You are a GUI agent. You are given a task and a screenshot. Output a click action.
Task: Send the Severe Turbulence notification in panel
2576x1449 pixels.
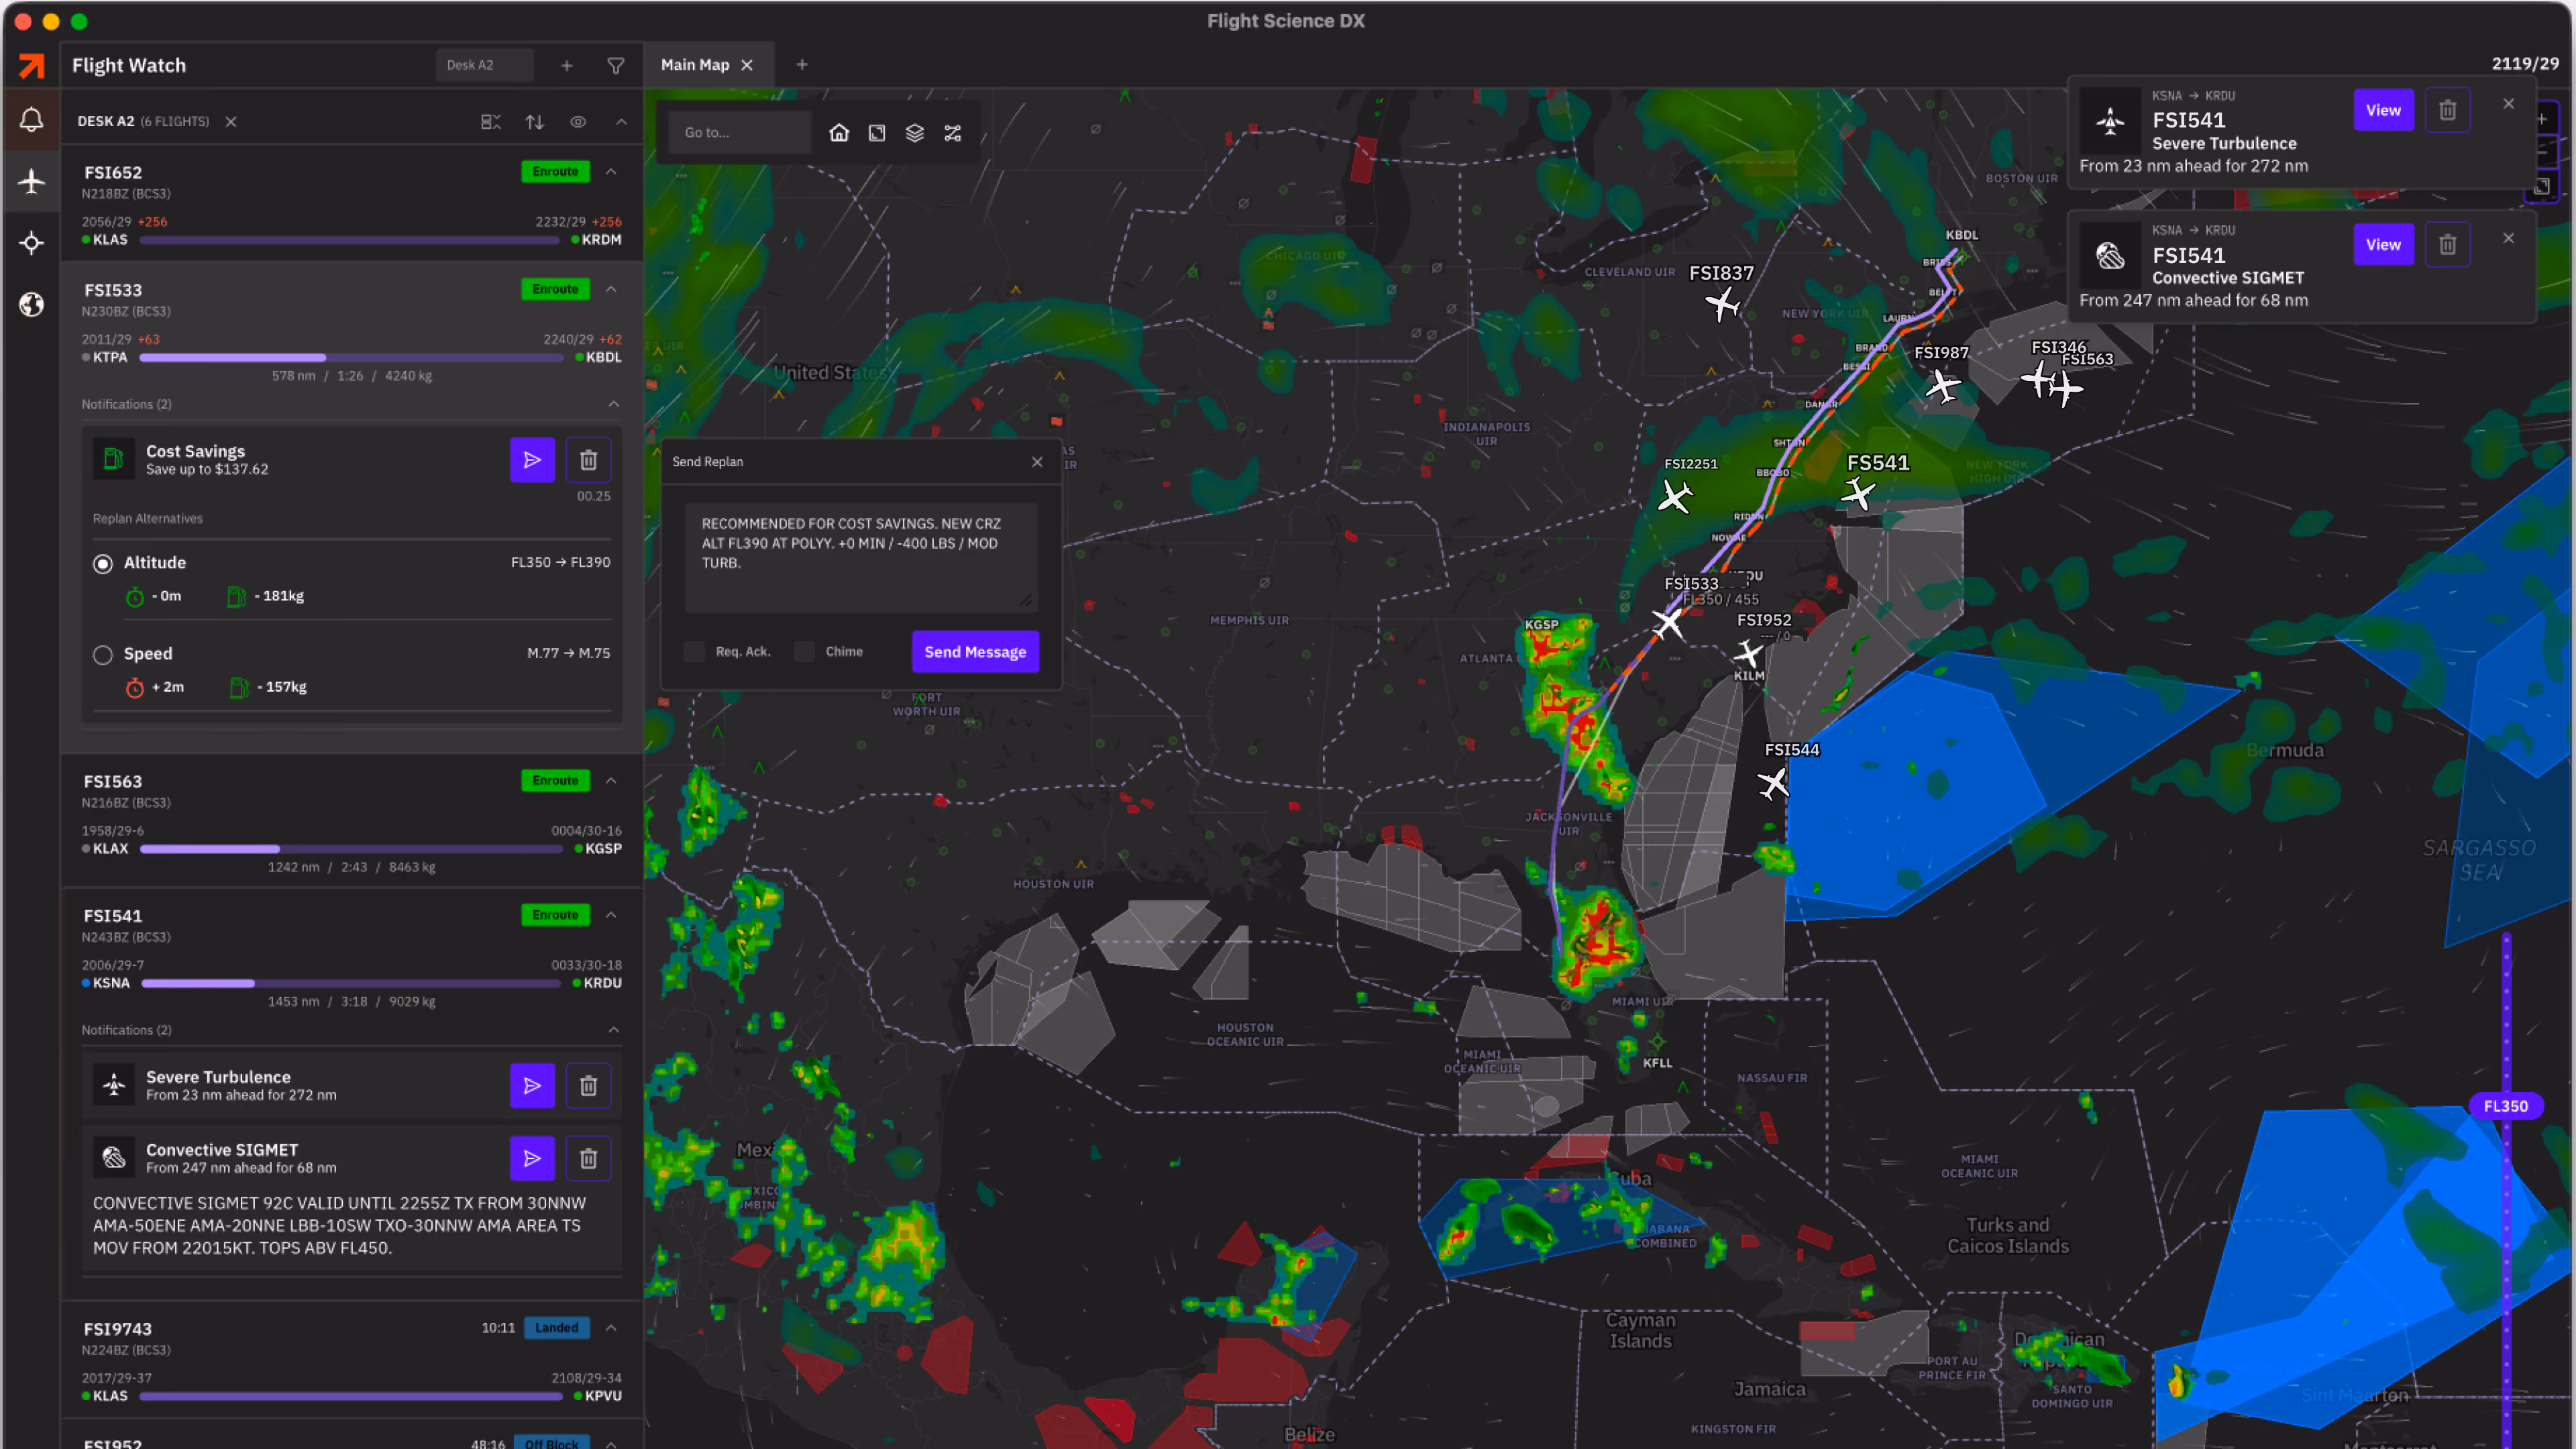click(532, 1086)
